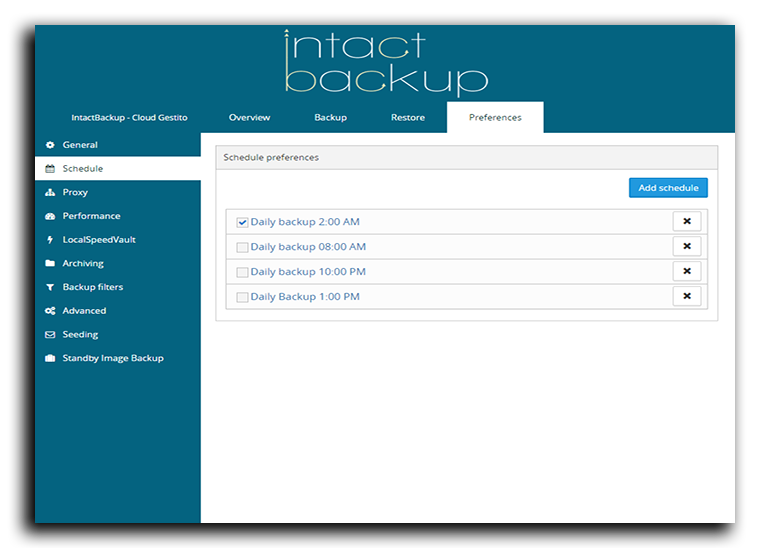The height and width of the screenshot is (548, 770).
Task: Open the Daily backup 08:00 AM schedule link
Action: point(308,247)
